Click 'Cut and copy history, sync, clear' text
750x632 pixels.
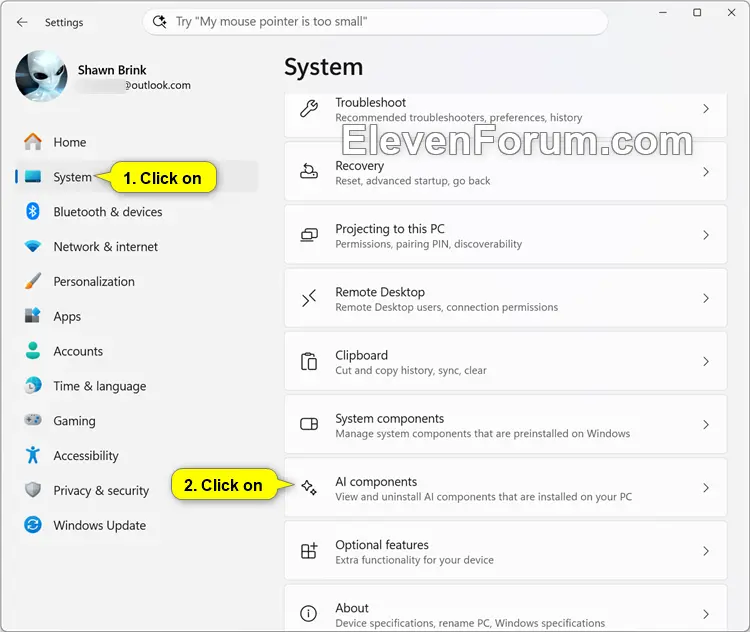pyautogui.click(x=410, y=370)
